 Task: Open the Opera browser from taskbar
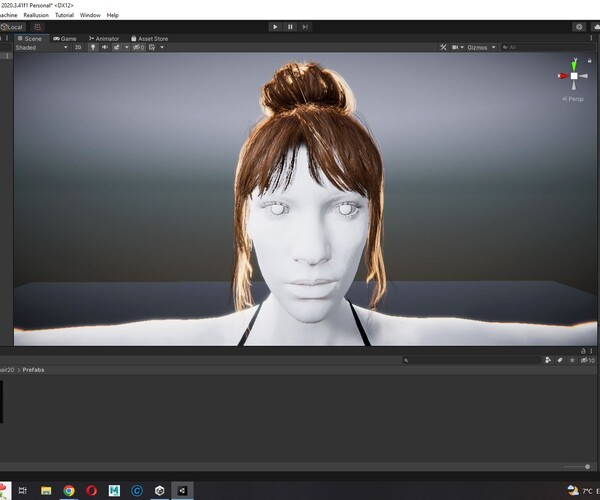[x=91, y=490]
